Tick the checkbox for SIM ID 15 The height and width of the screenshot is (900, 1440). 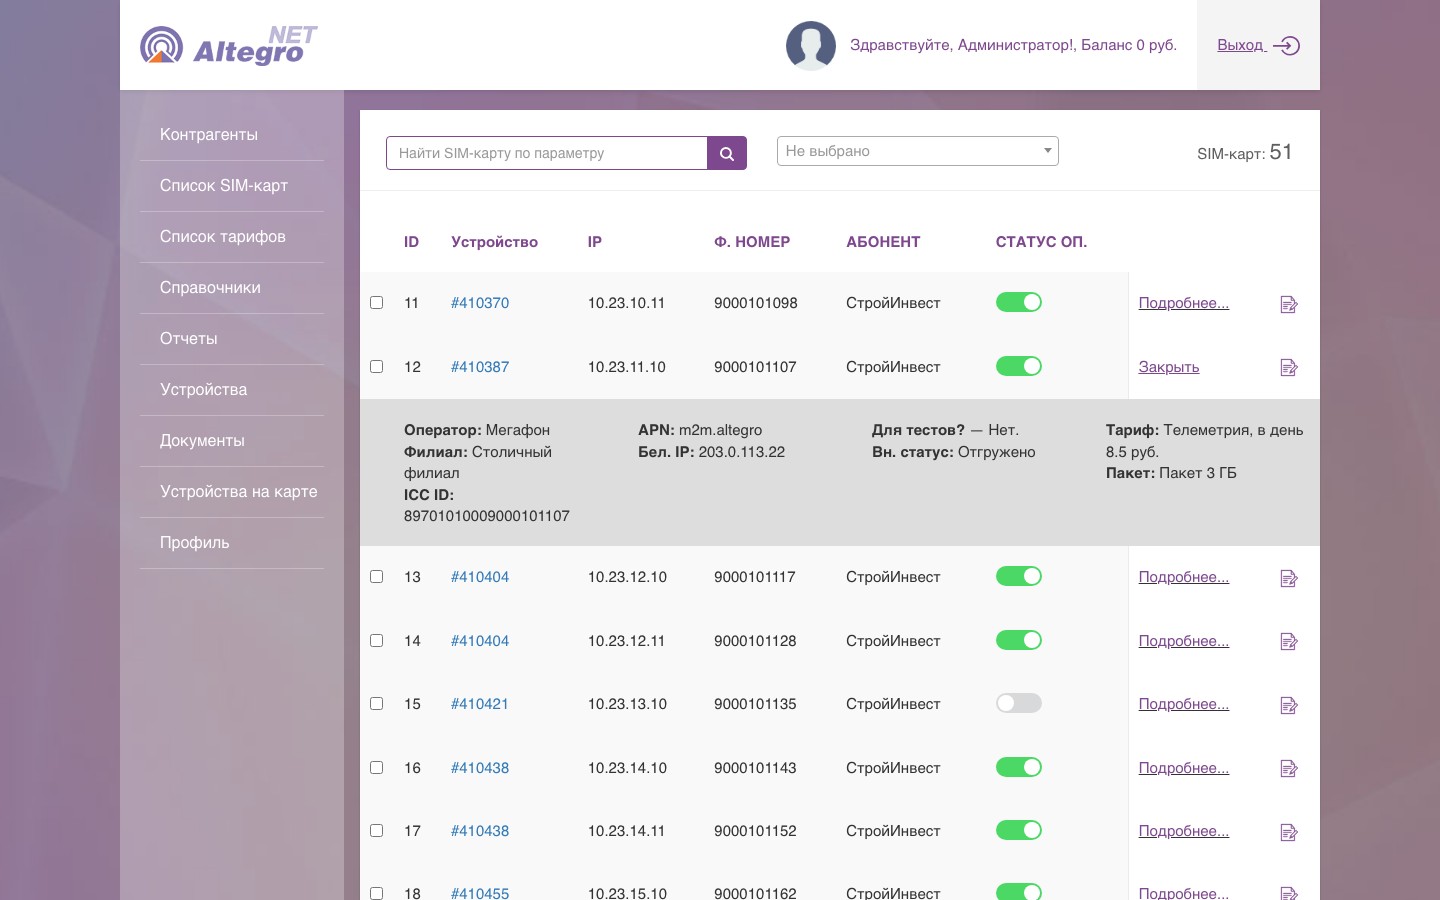(x=377, y=703)
